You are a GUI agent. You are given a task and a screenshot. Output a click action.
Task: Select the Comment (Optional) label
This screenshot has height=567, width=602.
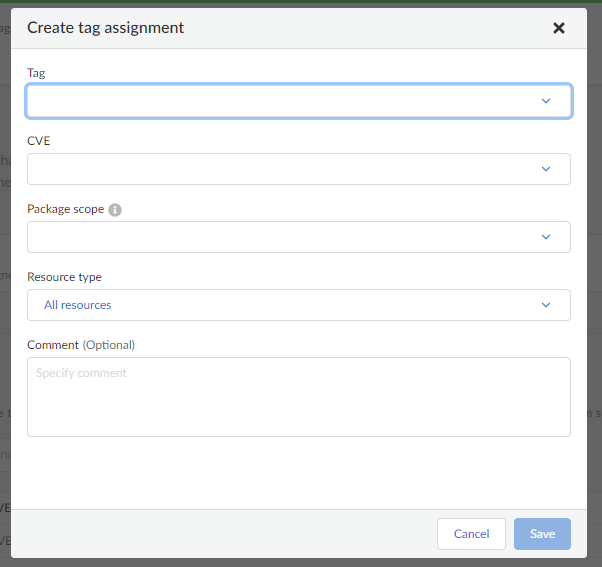(81, 345)
